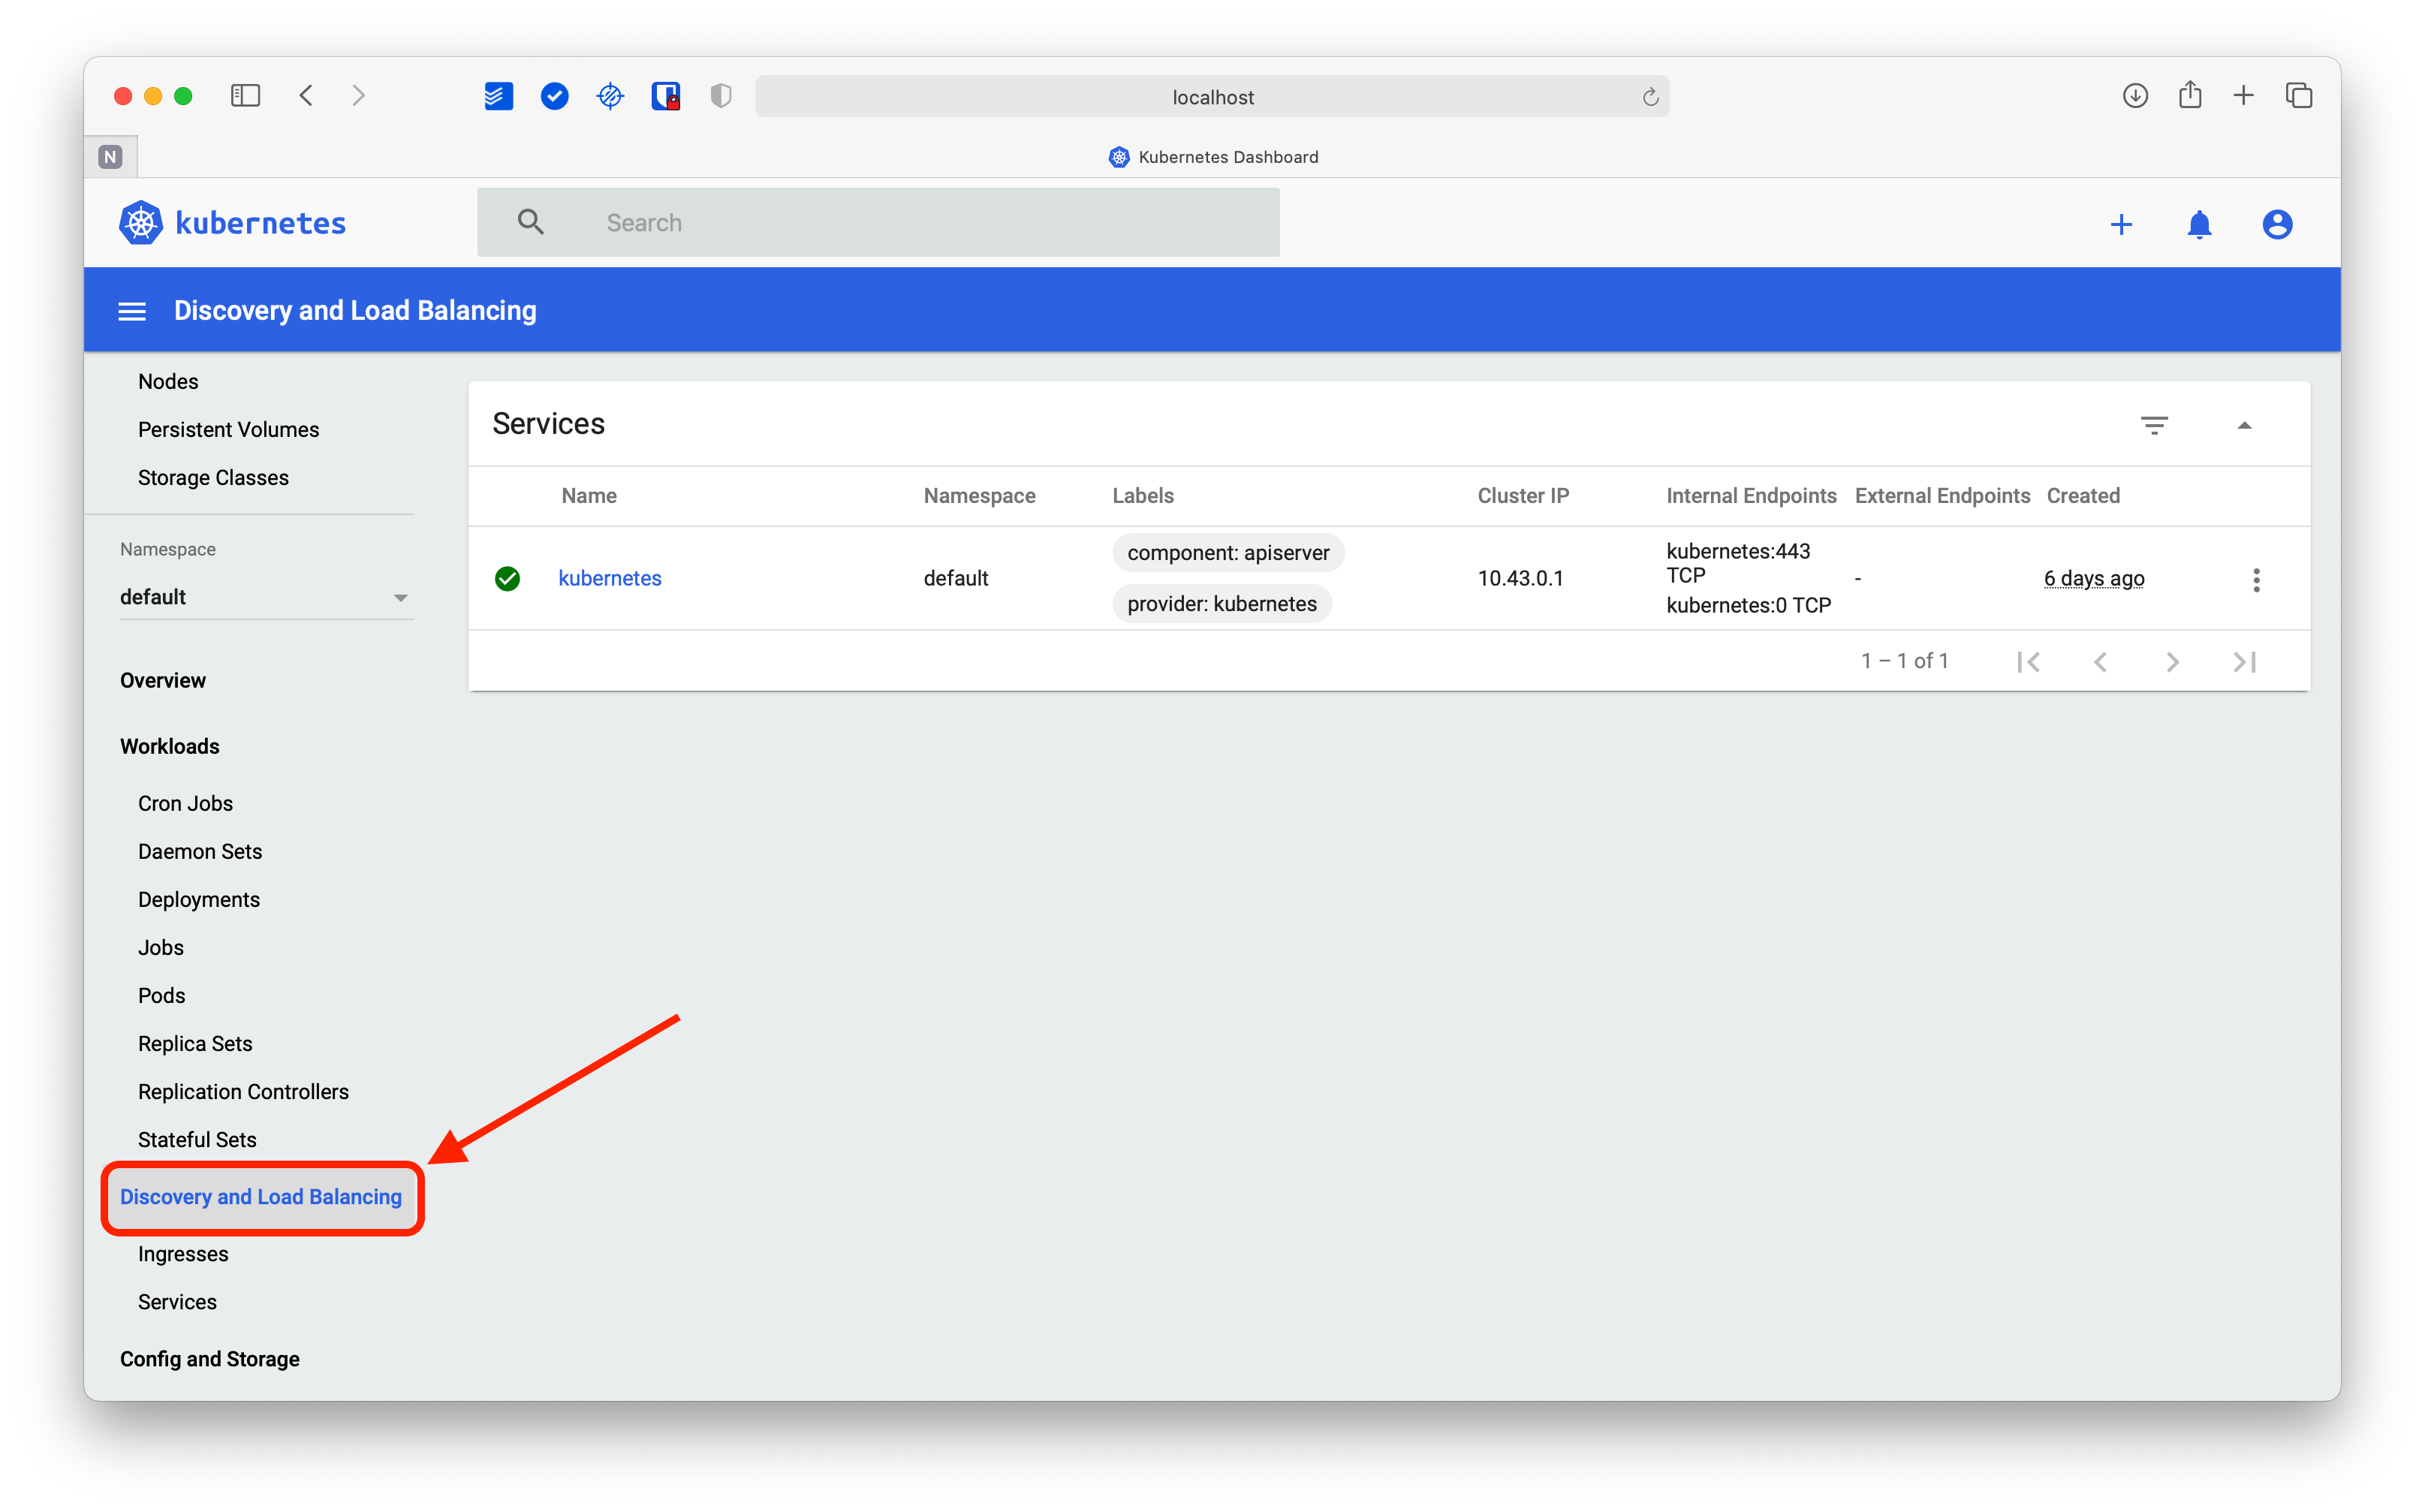
Task: Open Safari downloads icon
Action: click(2135, 96)
